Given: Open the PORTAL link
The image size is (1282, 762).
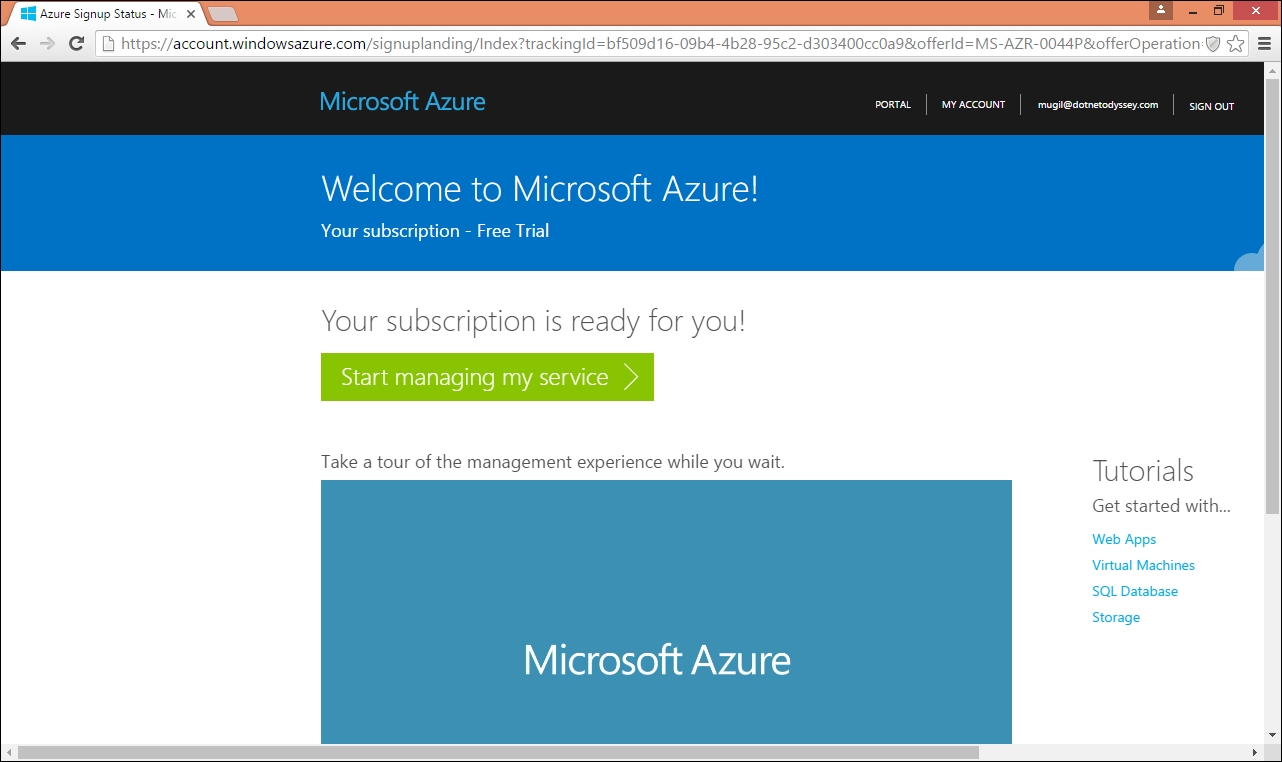Looking at the screenshot, I should [x=893, y=104].
